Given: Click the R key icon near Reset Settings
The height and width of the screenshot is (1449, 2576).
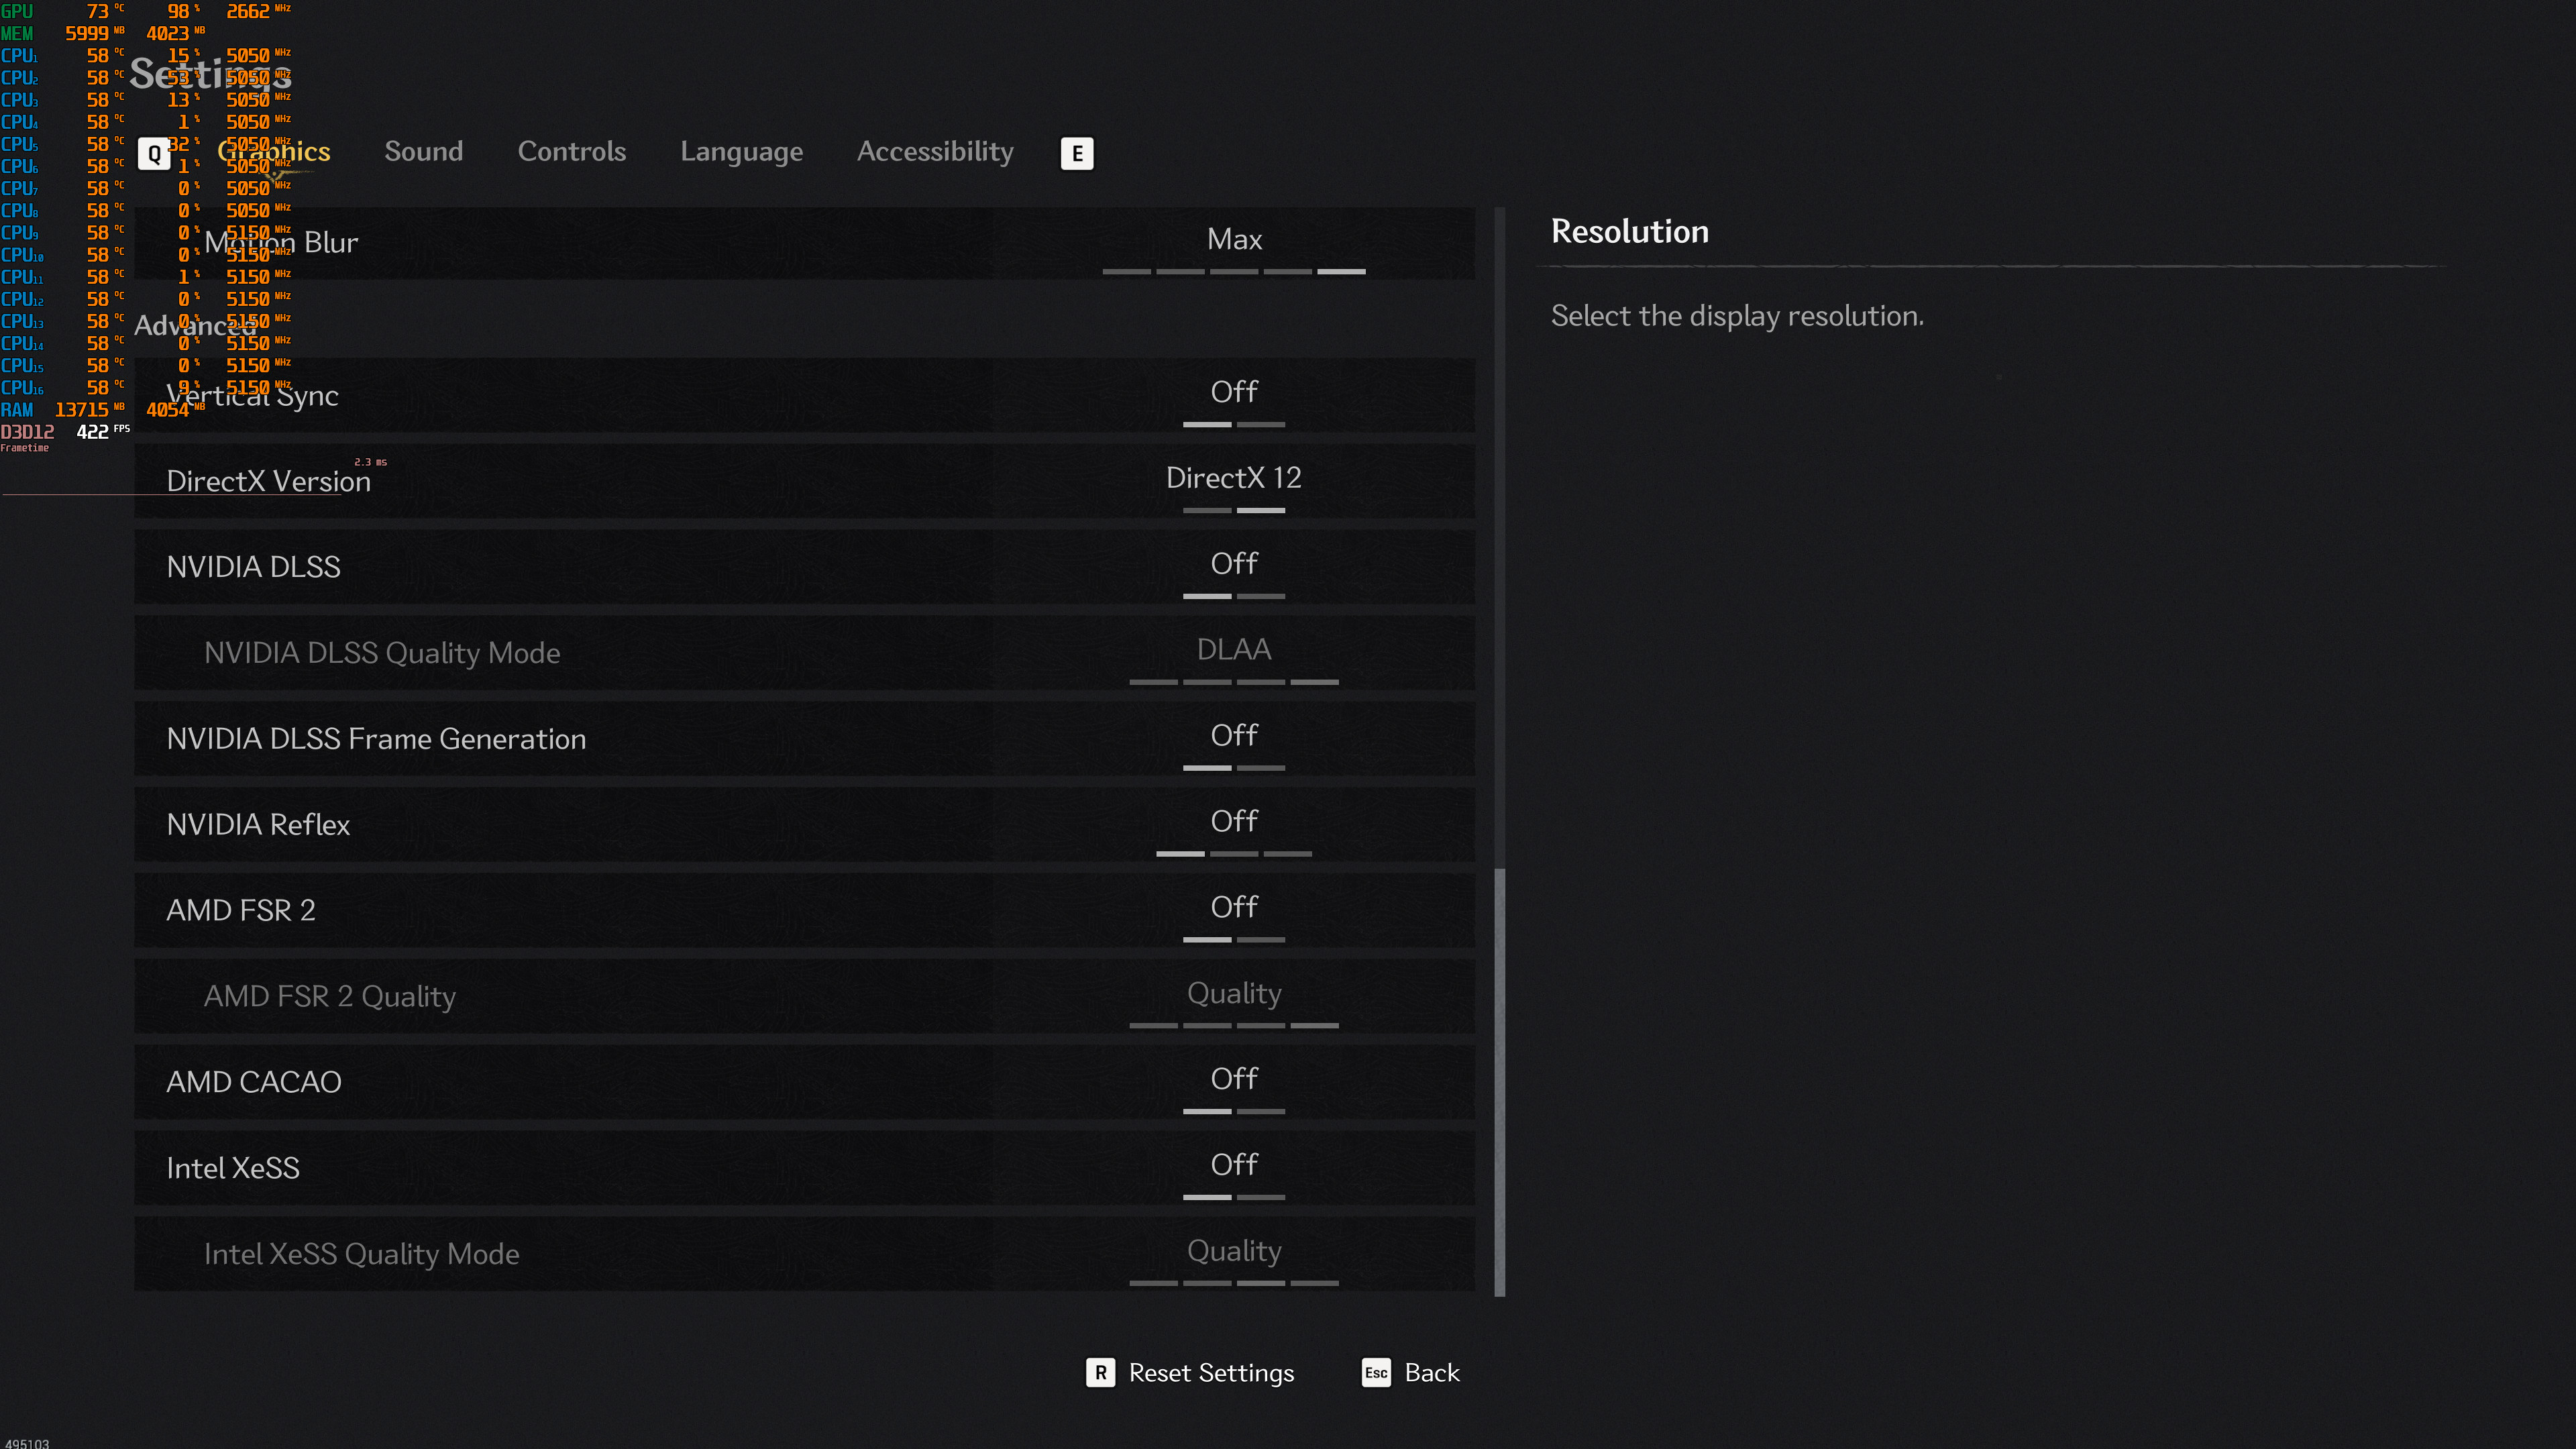Looking at the screenshot, I should coord(1100,1372).
